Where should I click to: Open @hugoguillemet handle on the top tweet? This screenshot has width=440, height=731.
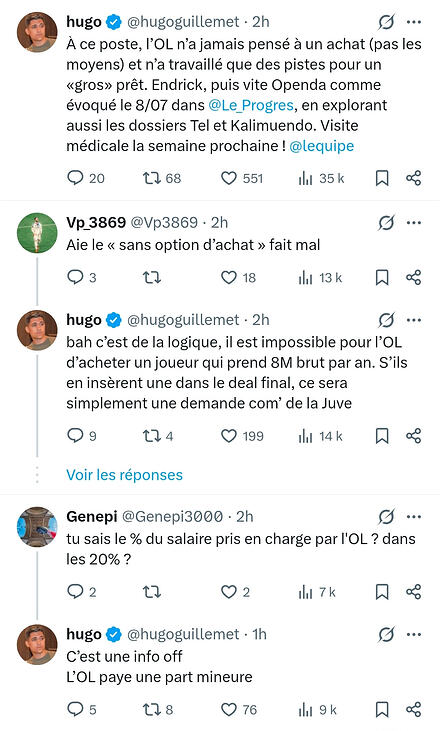183,21
